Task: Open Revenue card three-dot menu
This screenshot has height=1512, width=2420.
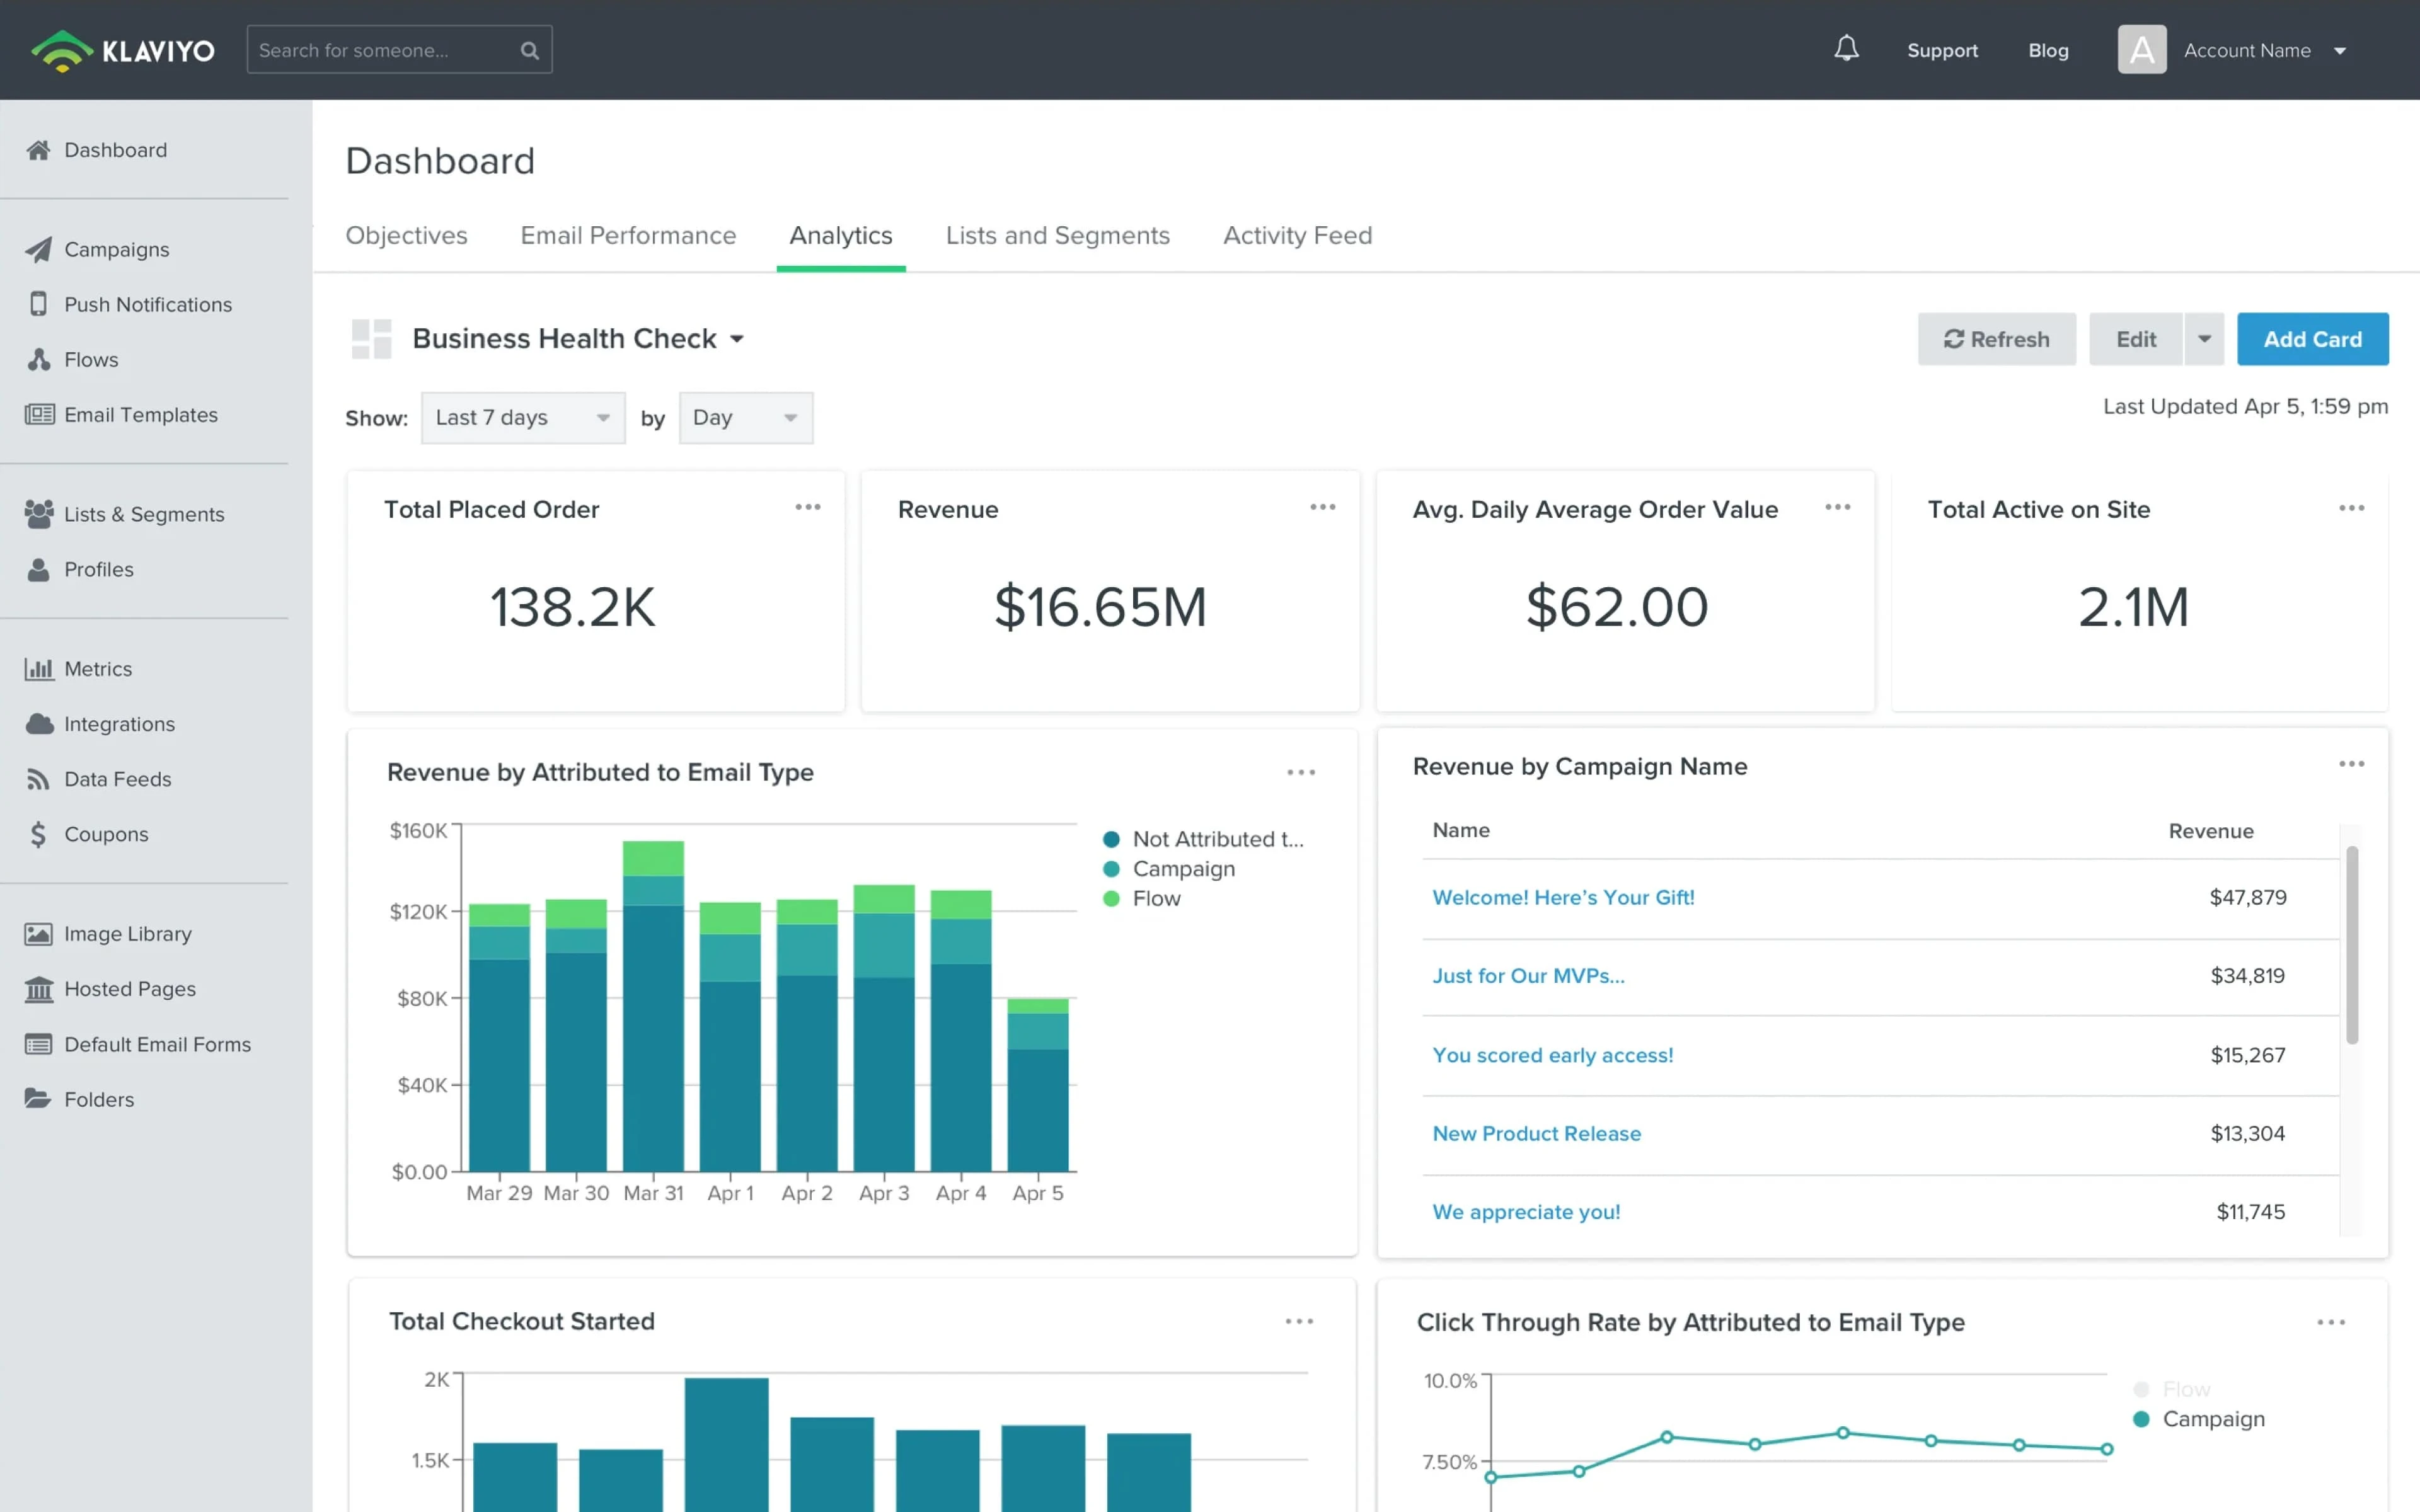Action: coord(1322,508)
